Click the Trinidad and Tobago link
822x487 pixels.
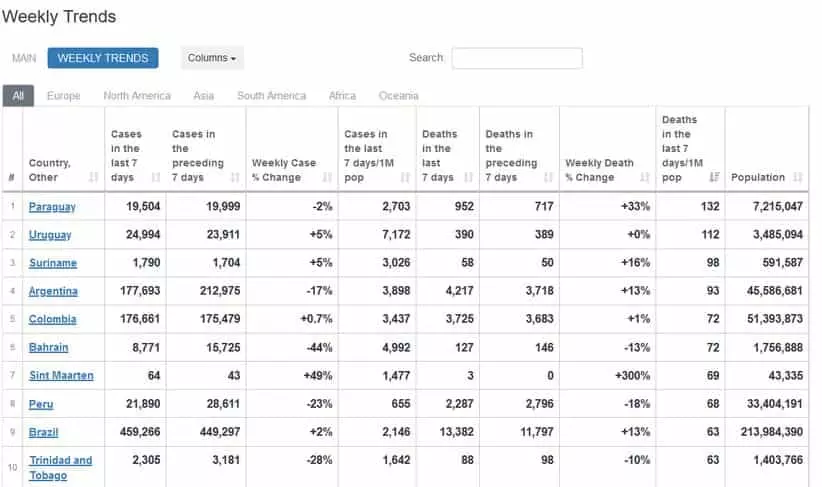click(60, 467)
